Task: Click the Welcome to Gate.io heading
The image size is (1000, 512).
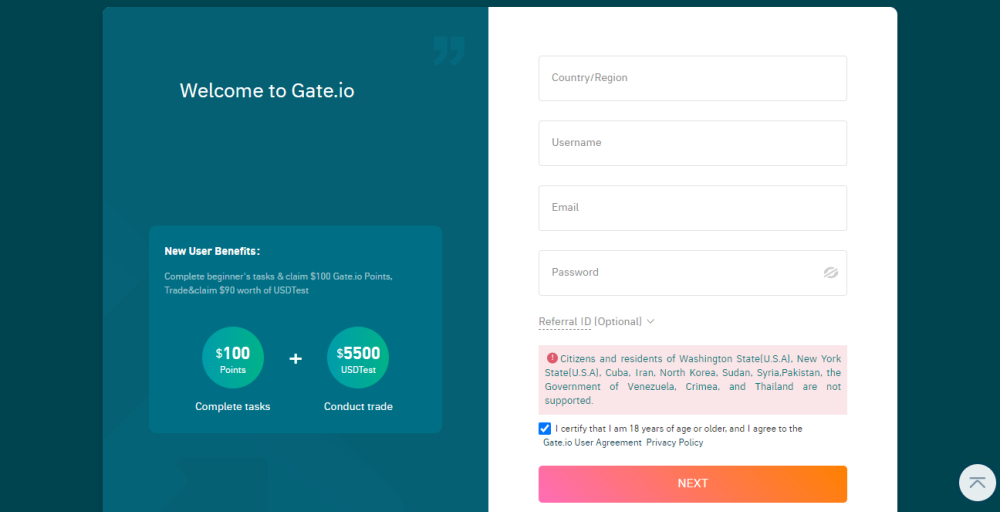Action: pos(267,91)
